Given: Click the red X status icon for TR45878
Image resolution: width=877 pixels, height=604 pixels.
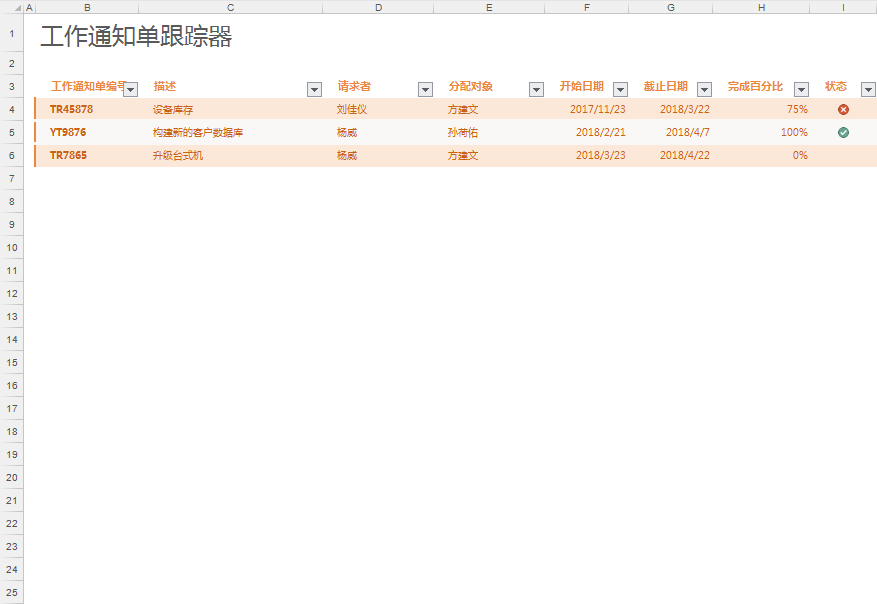Looking at the screenshot, I should click(843, 109).
